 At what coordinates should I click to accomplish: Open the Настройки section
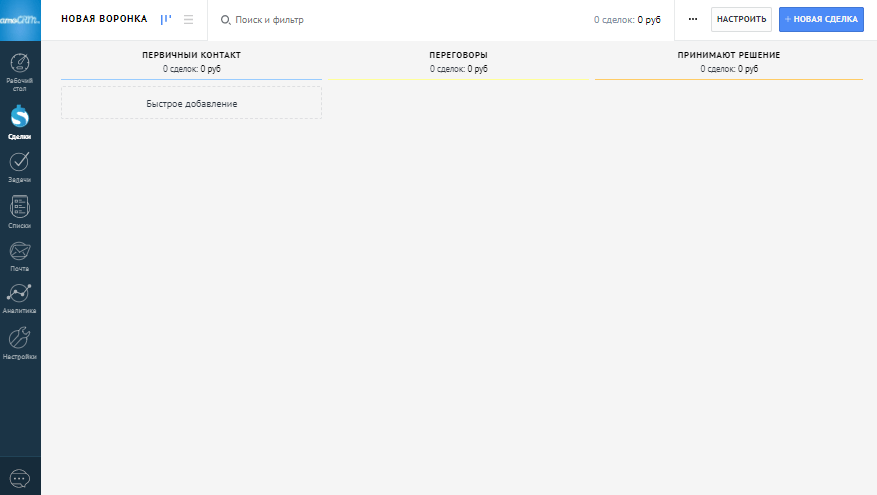pos(20,343)
